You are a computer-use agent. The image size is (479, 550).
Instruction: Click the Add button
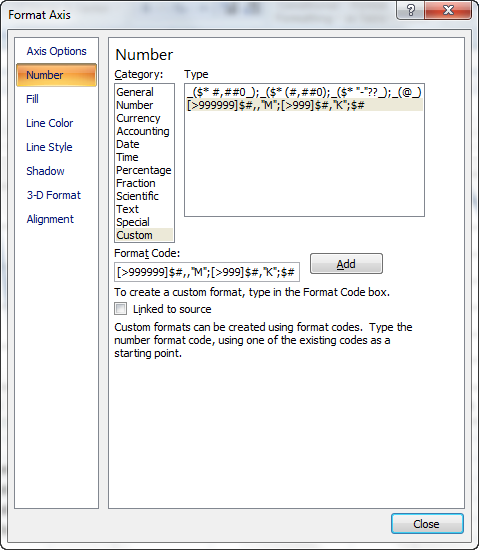[346, 264]
